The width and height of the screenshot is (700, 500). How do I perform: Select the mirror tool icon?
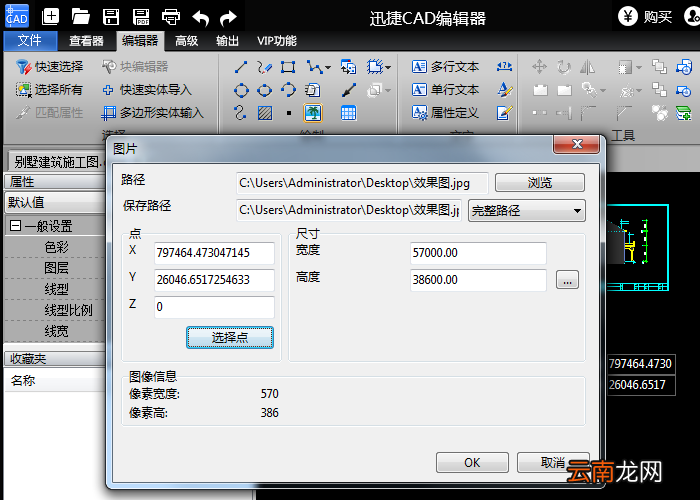click(588, 67)
